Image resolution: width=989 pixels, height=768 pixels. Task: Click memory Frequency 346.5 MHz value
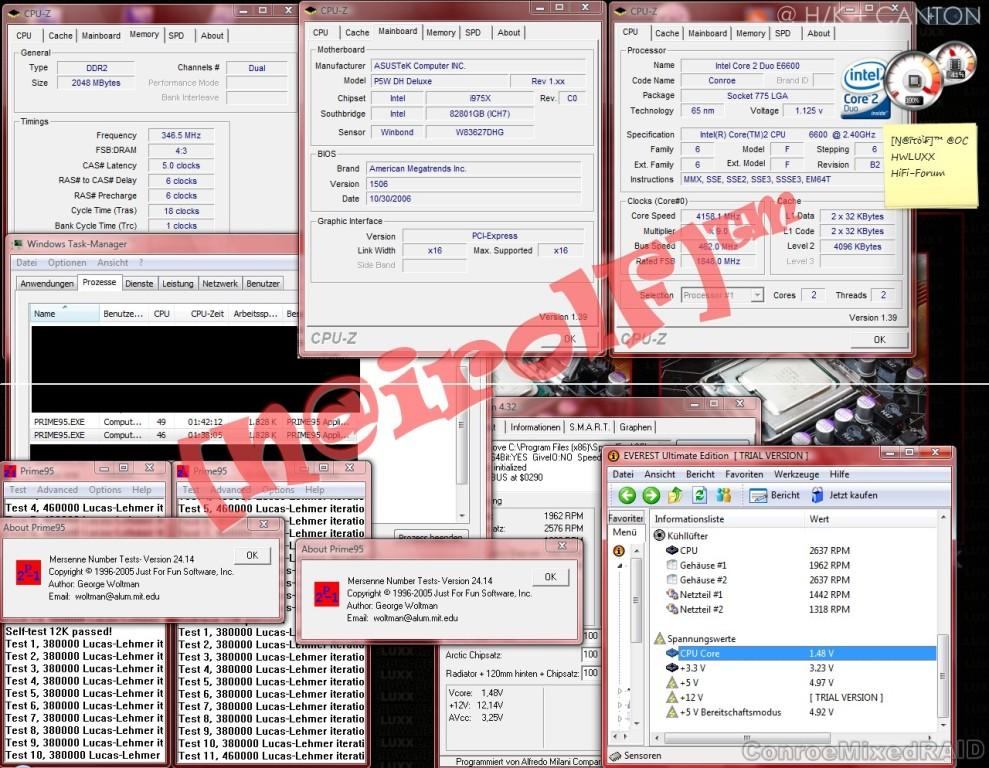pos(181,135)
